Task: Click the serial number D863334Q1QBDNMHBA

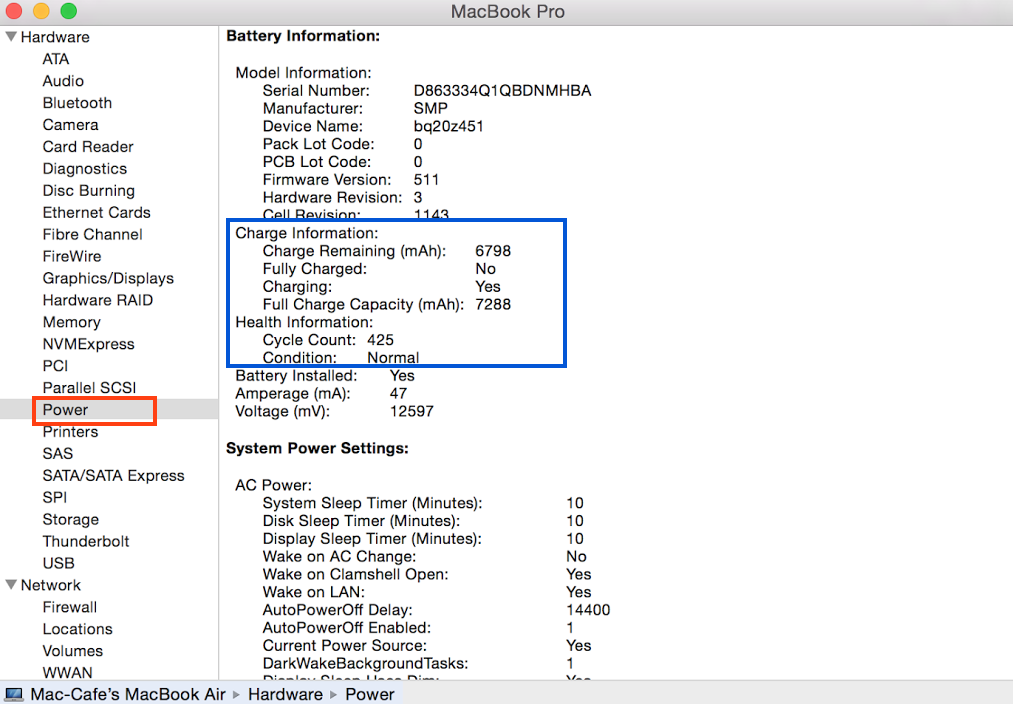Action: [503, 90]
